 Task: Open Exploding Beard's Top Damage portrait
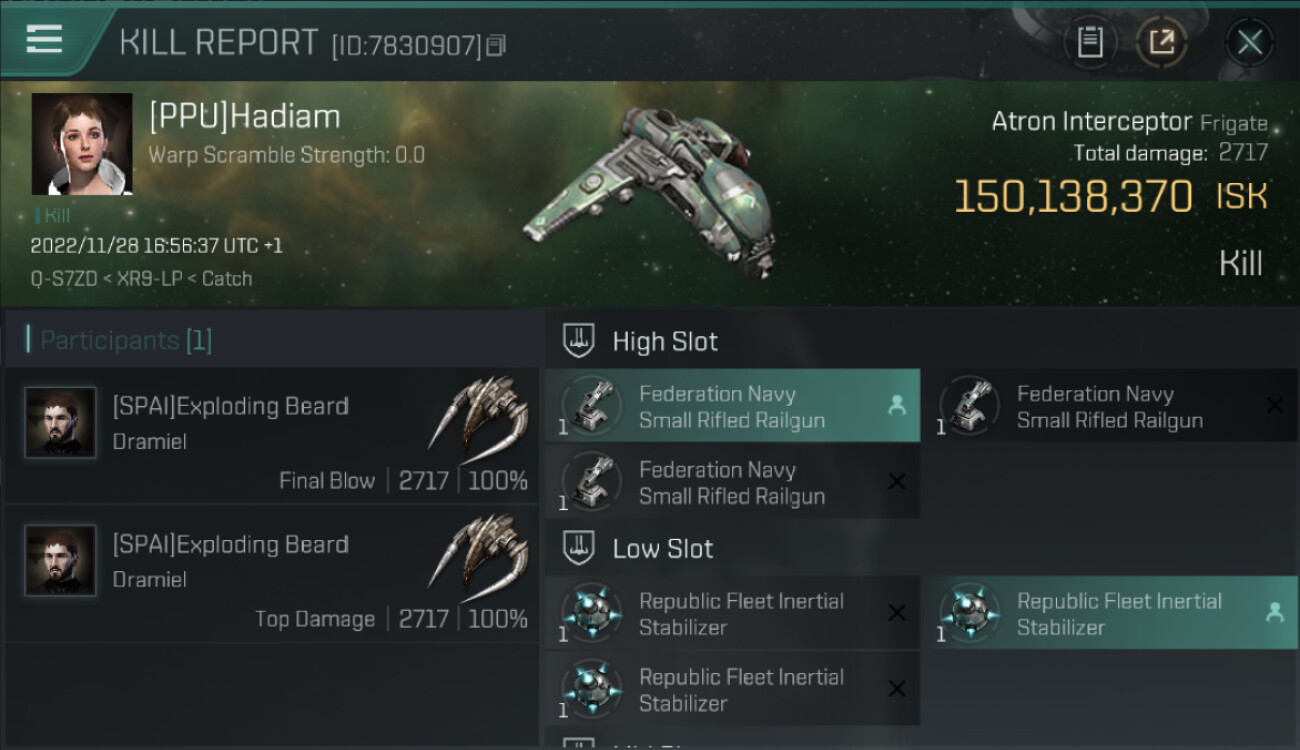60,560
